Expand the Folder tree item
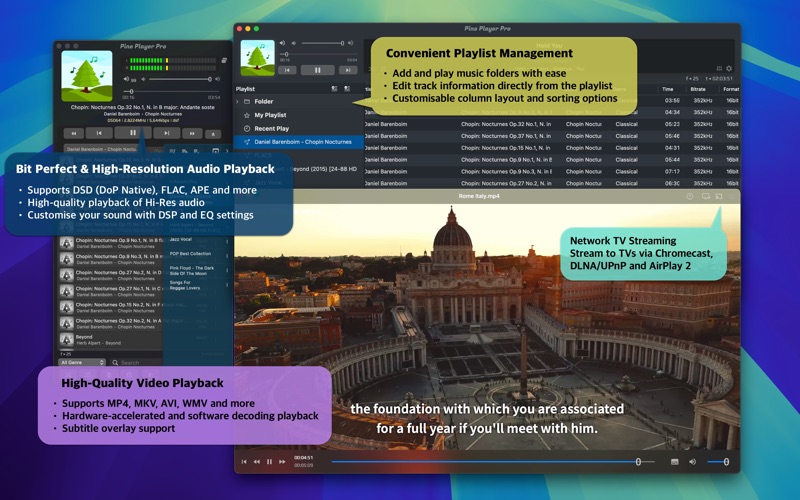 pos(237,102)
